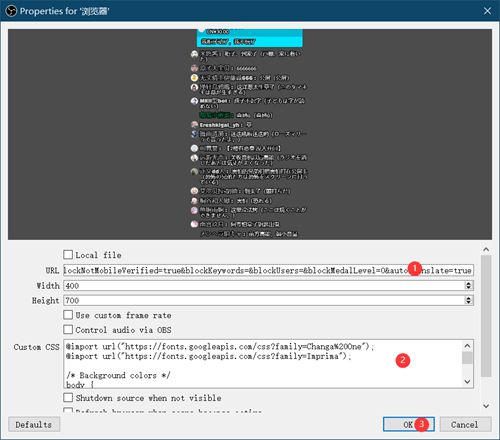
Task: Click Custom CSS scrollbar down arrow
Action: point(467,382)
